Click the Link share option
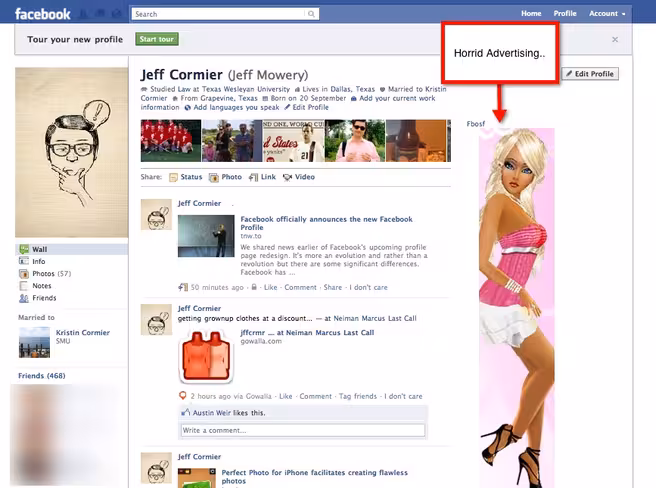Image resolution: width=656 pixels, height=488 pixels. point(262,177)
